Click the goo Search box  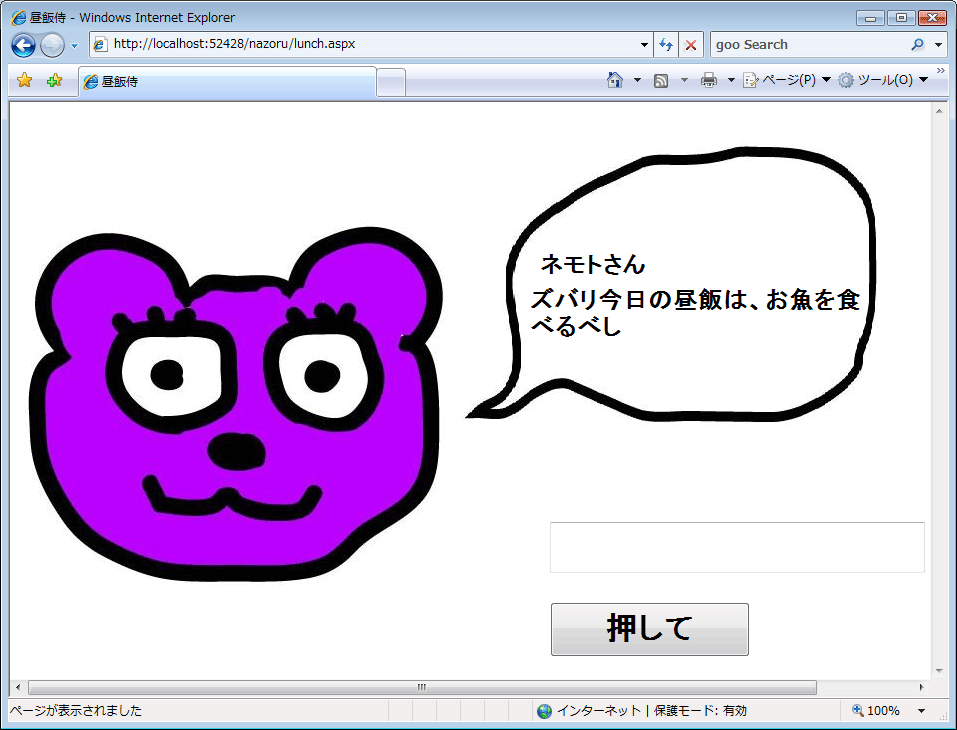(809, 45)
